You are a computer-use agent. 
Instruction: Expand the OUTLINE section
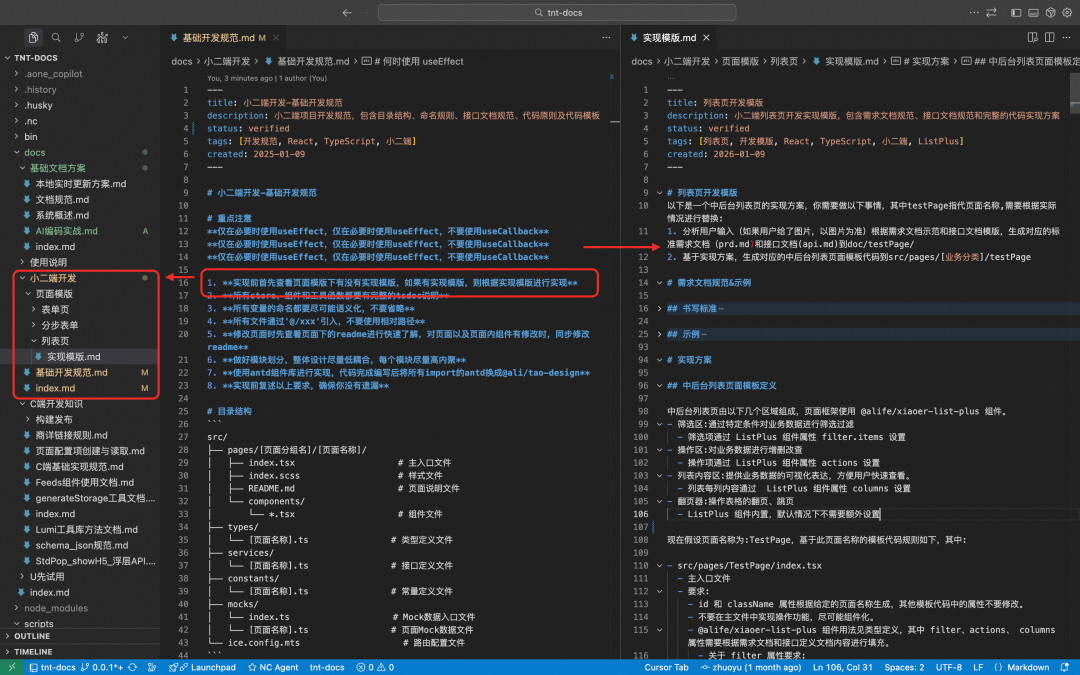(80, 636)
